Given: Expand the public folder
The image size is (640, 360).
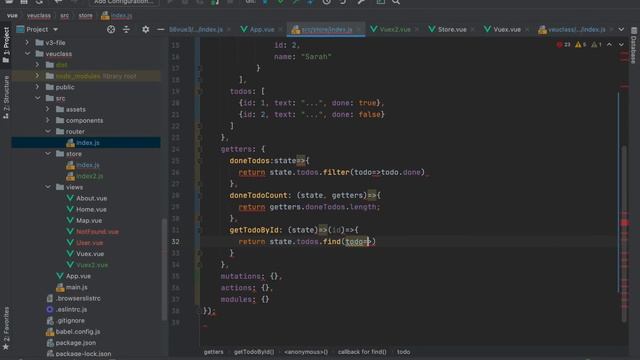Looking at the screenshot, I should tap(38, 87).
